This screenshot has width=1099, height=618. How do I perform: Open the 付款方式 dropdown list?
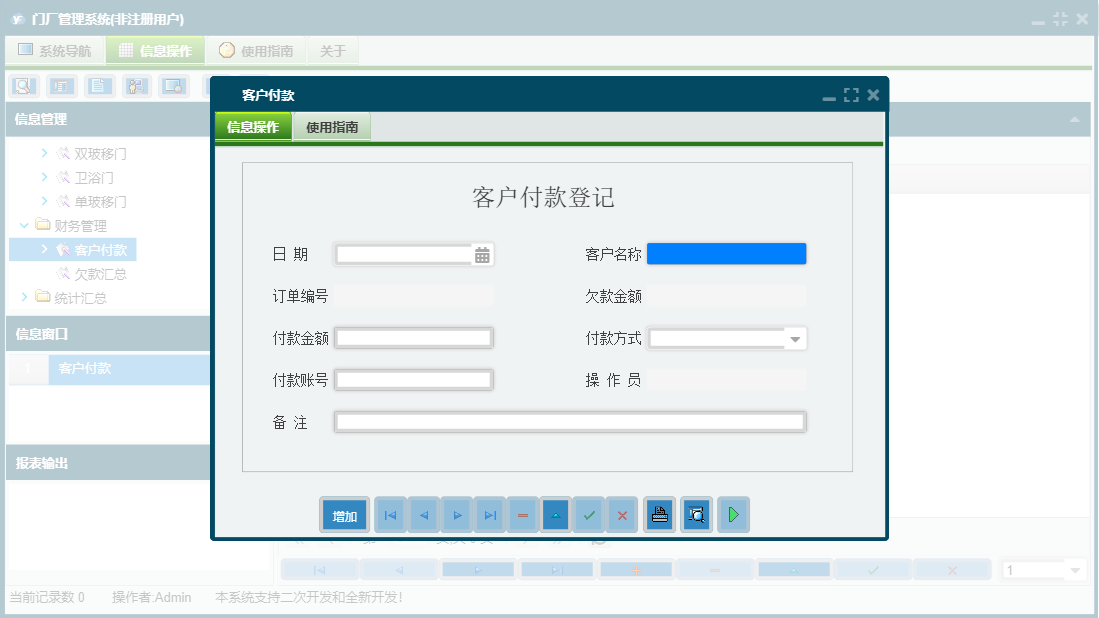coord(796,338)
